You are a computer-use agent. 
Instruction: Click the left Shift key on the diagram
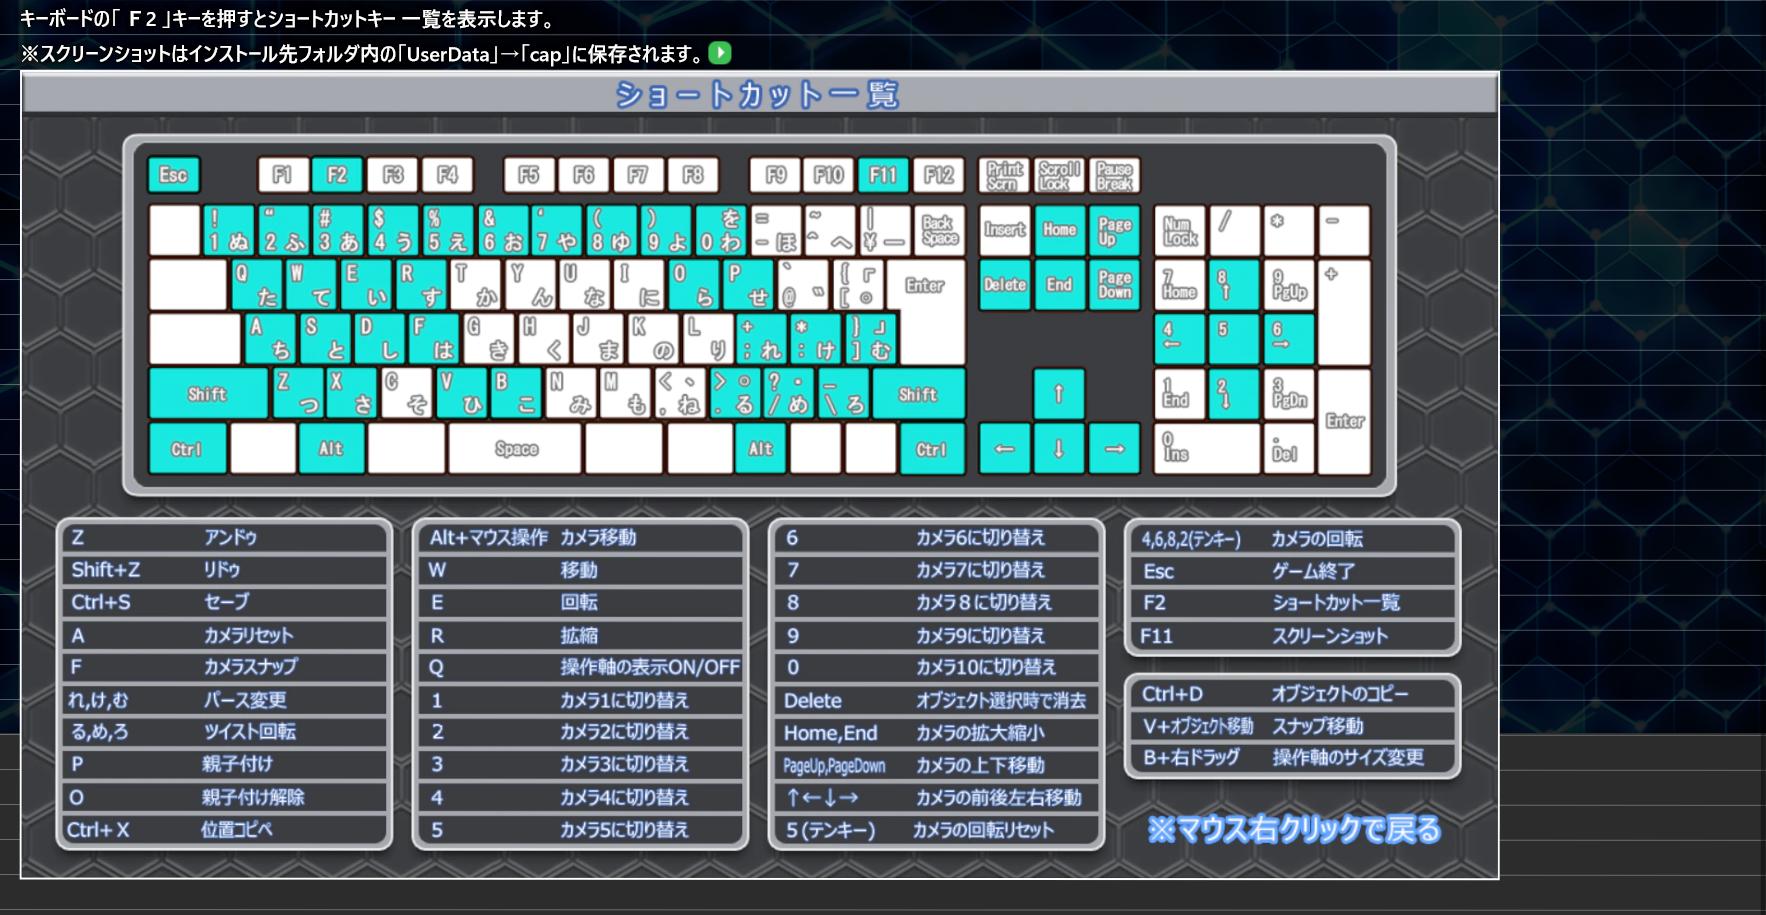(208, 394)
